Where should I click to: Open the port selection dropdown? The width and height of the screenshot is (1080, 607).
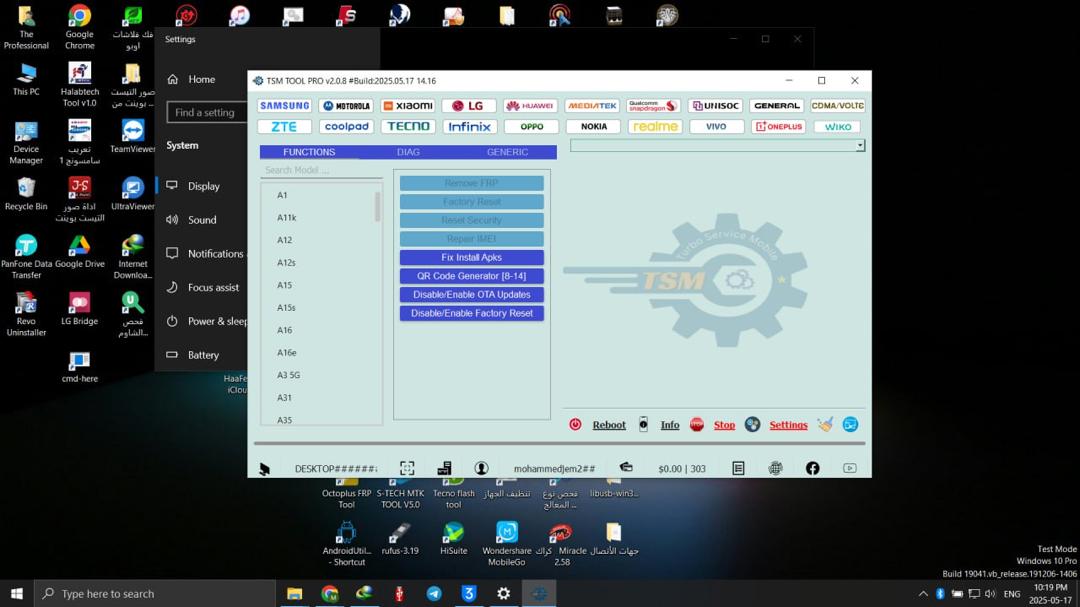pos(717,145)
